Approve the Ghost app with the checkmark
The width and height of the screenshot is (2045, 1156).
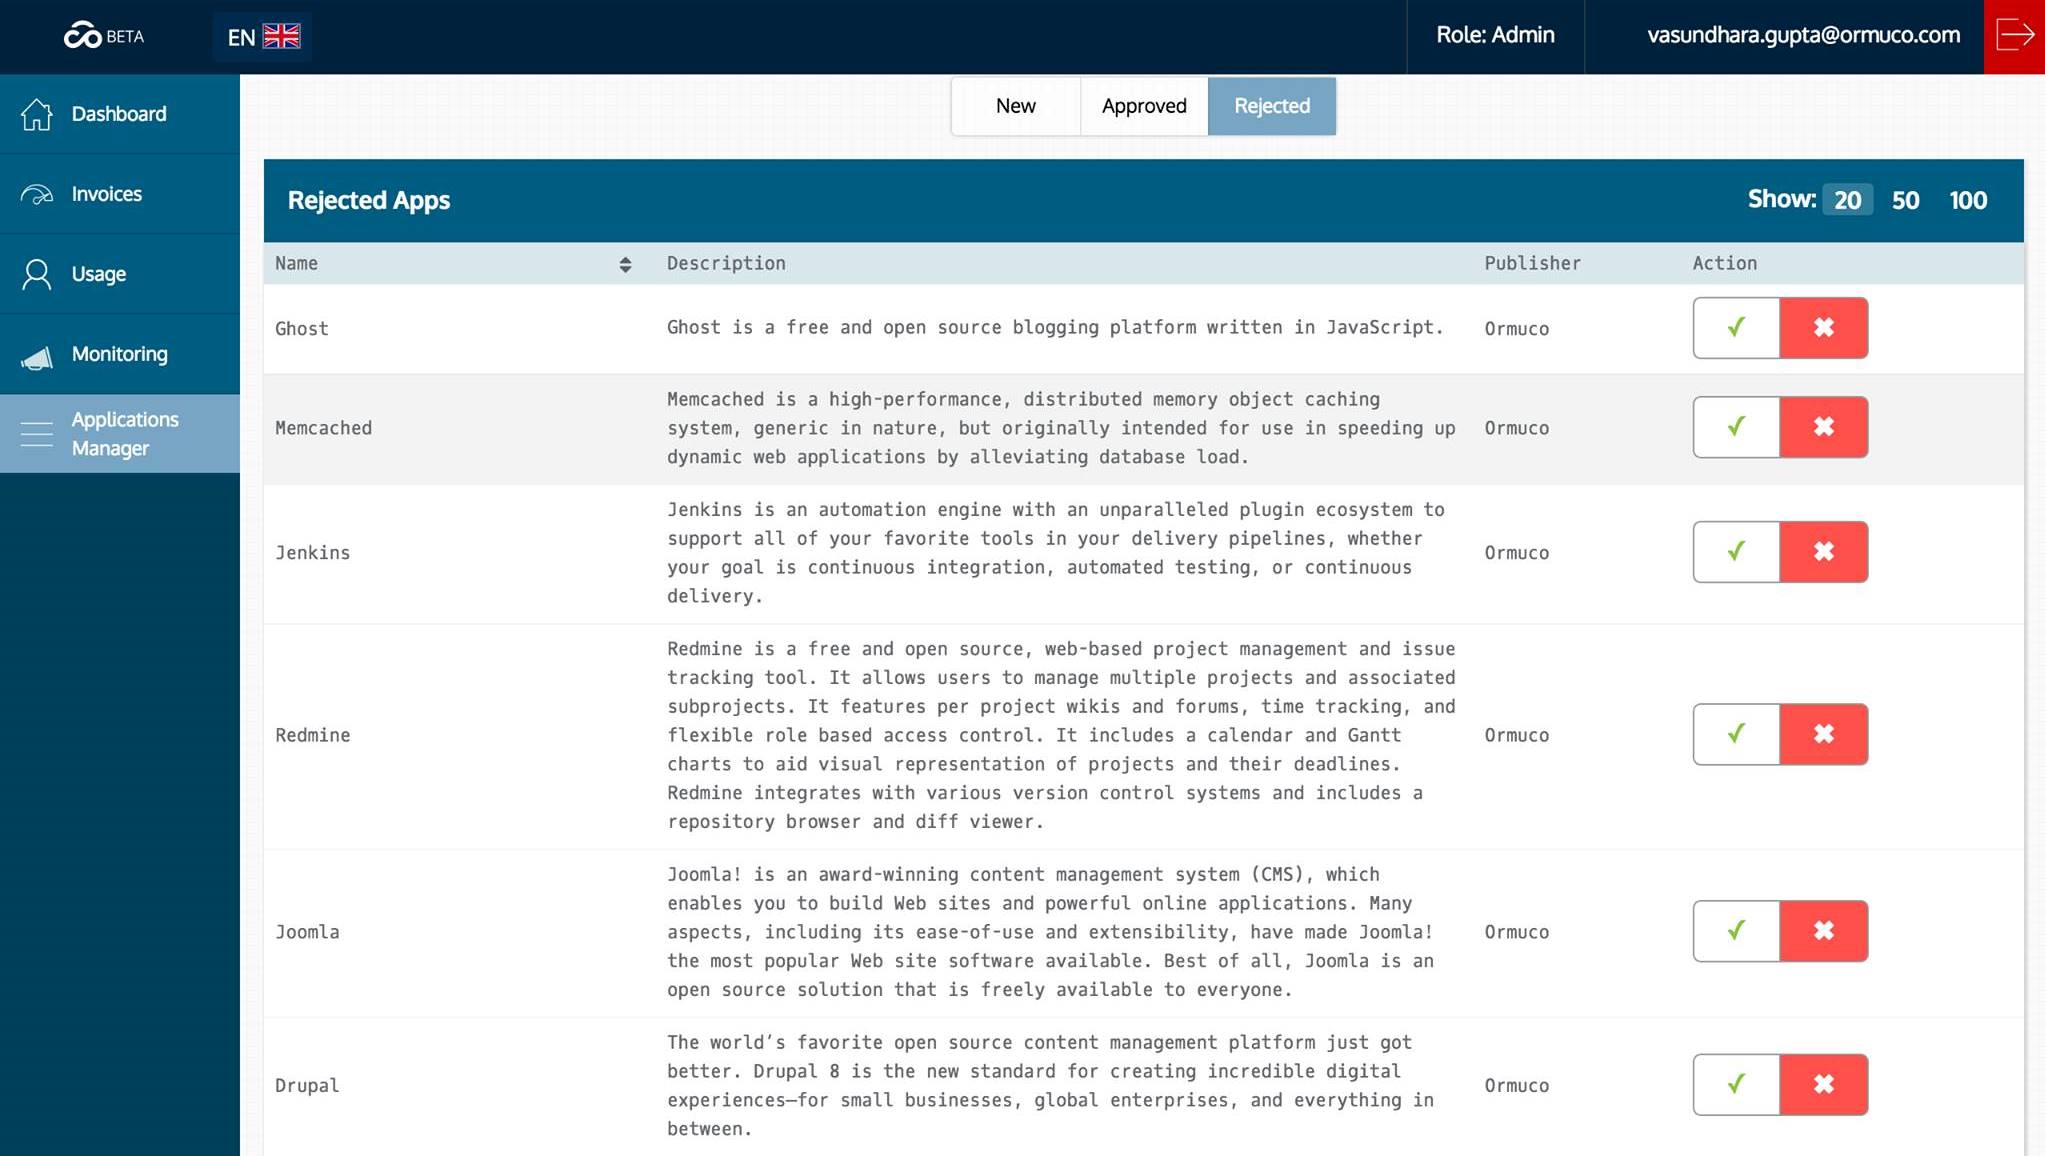coord(1736,328)
